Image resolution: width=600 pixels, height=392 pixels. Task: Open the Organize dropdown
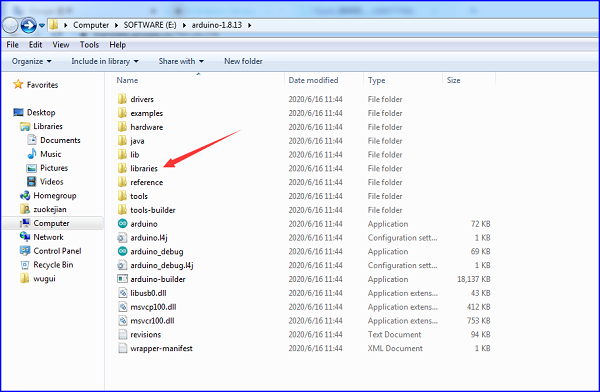(31, 61)
